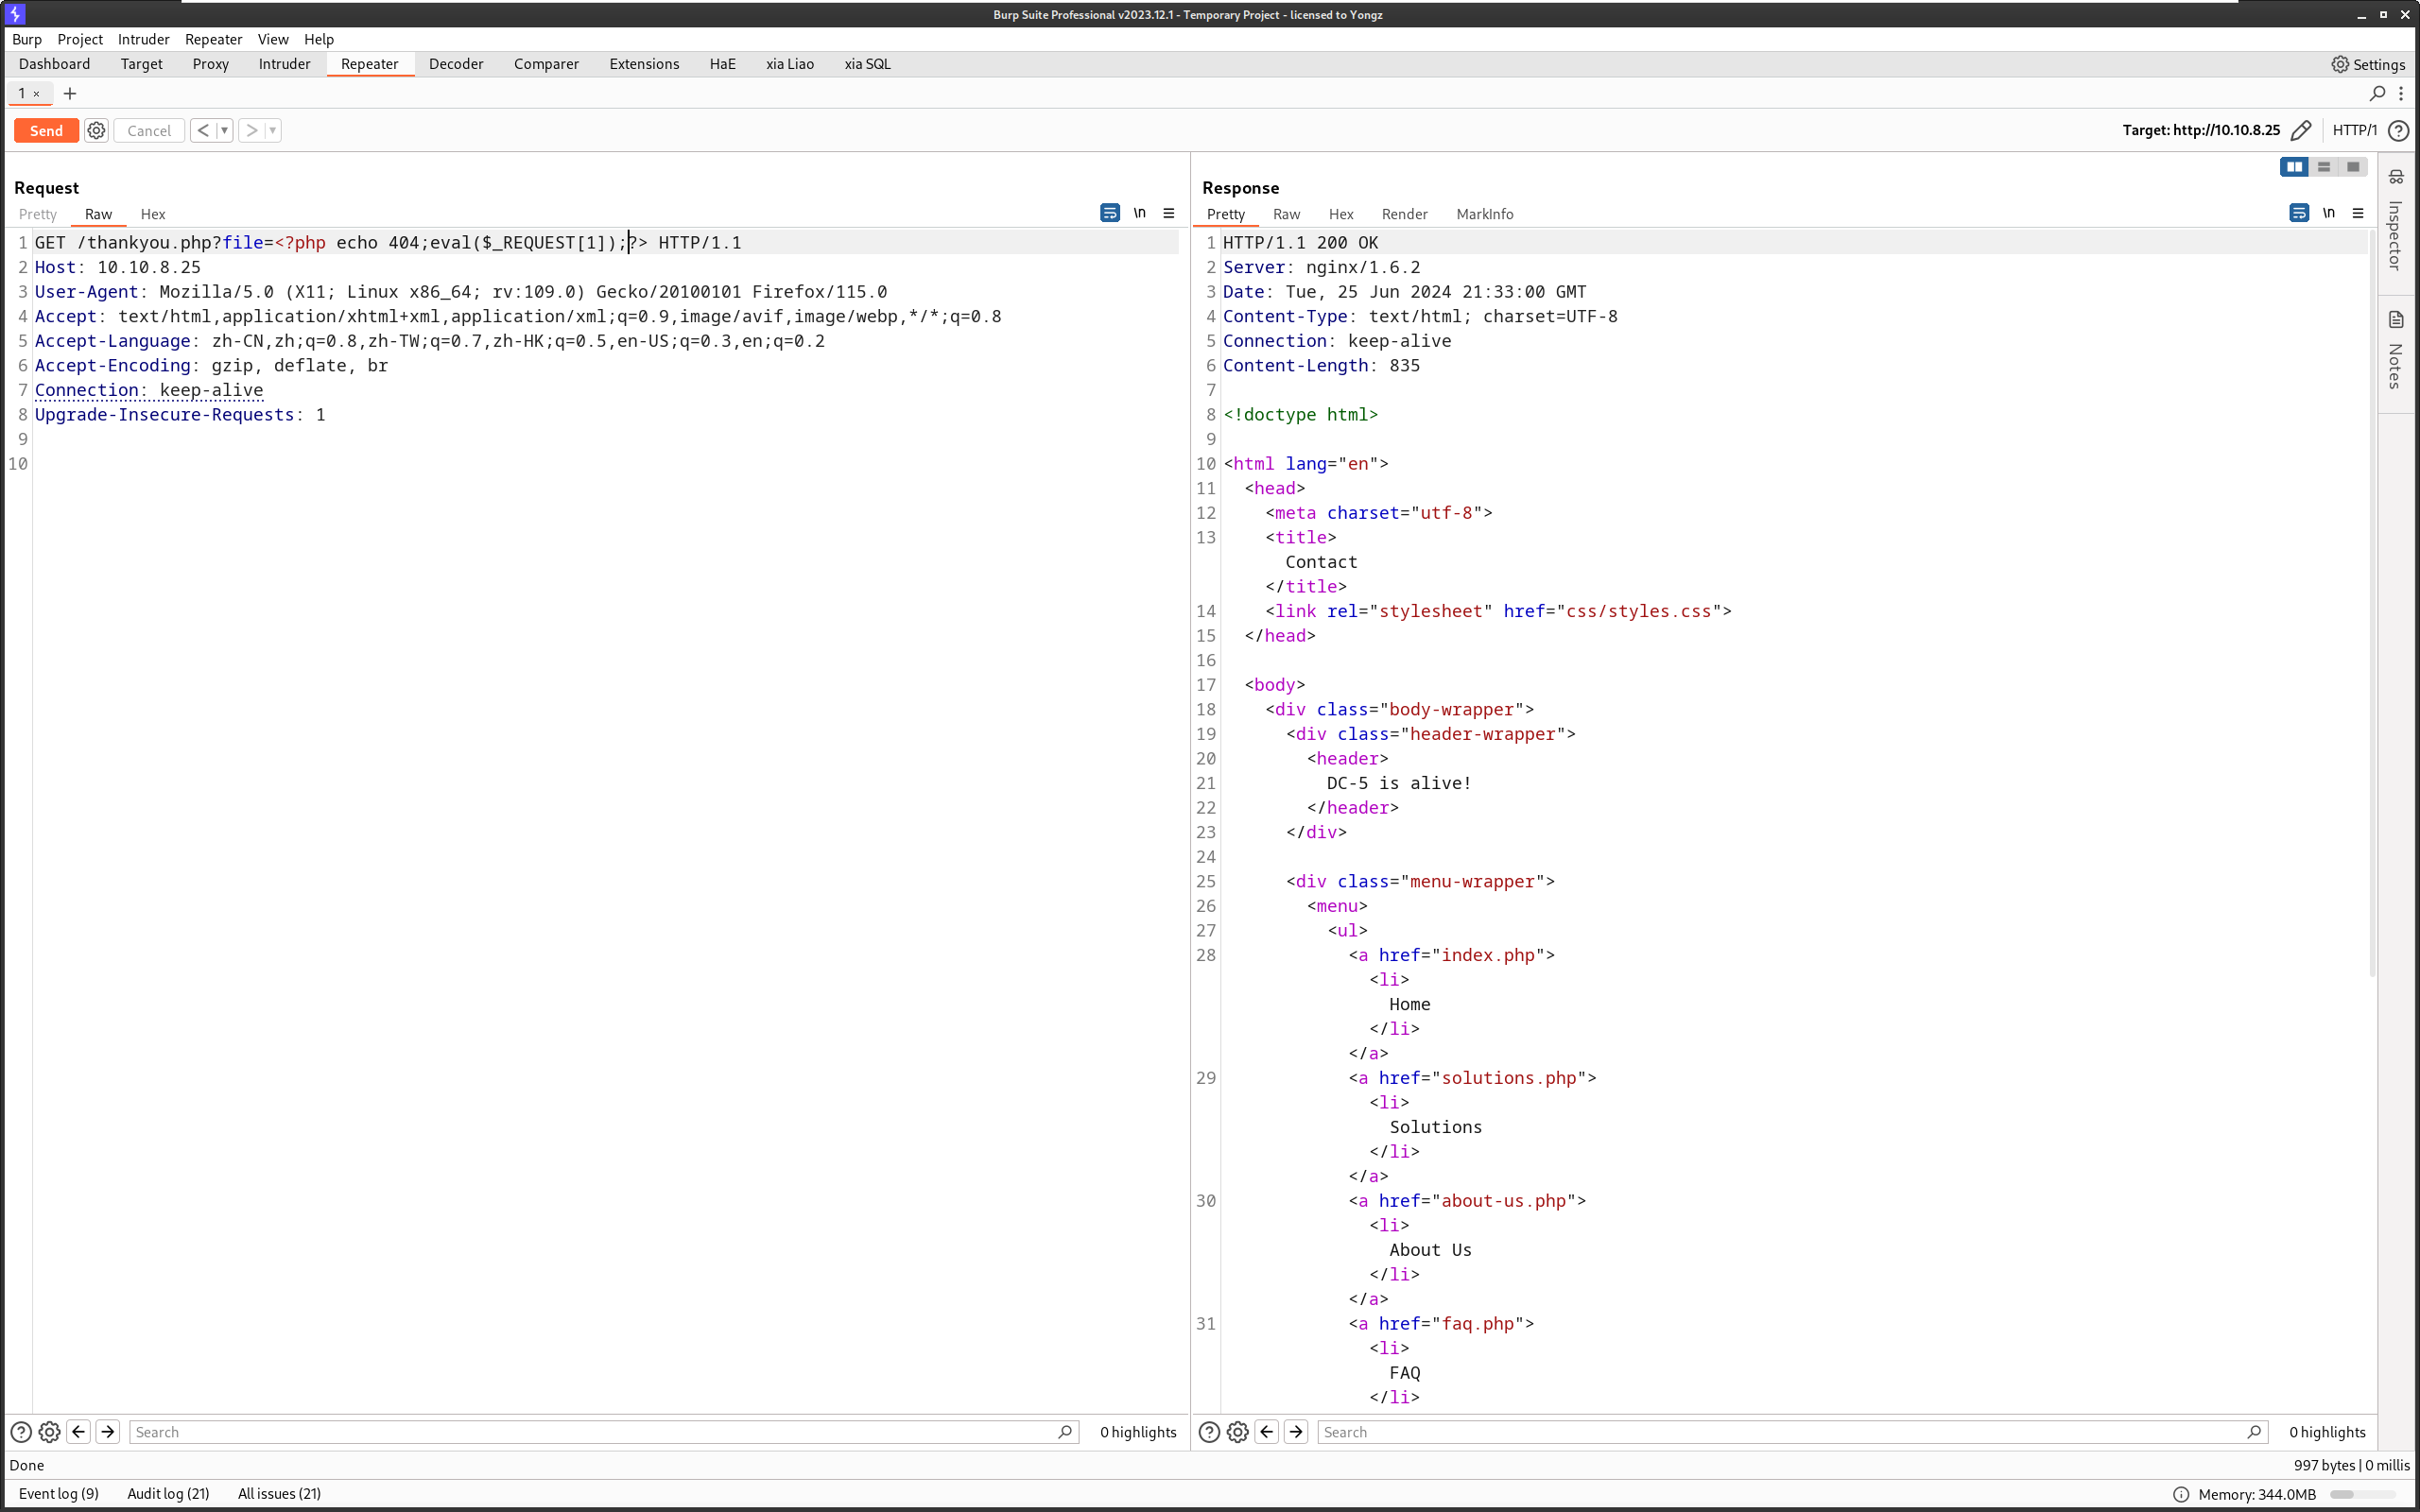The image size is (2420, 1512).
Task: Open the Burp menu
Action: 27,39
